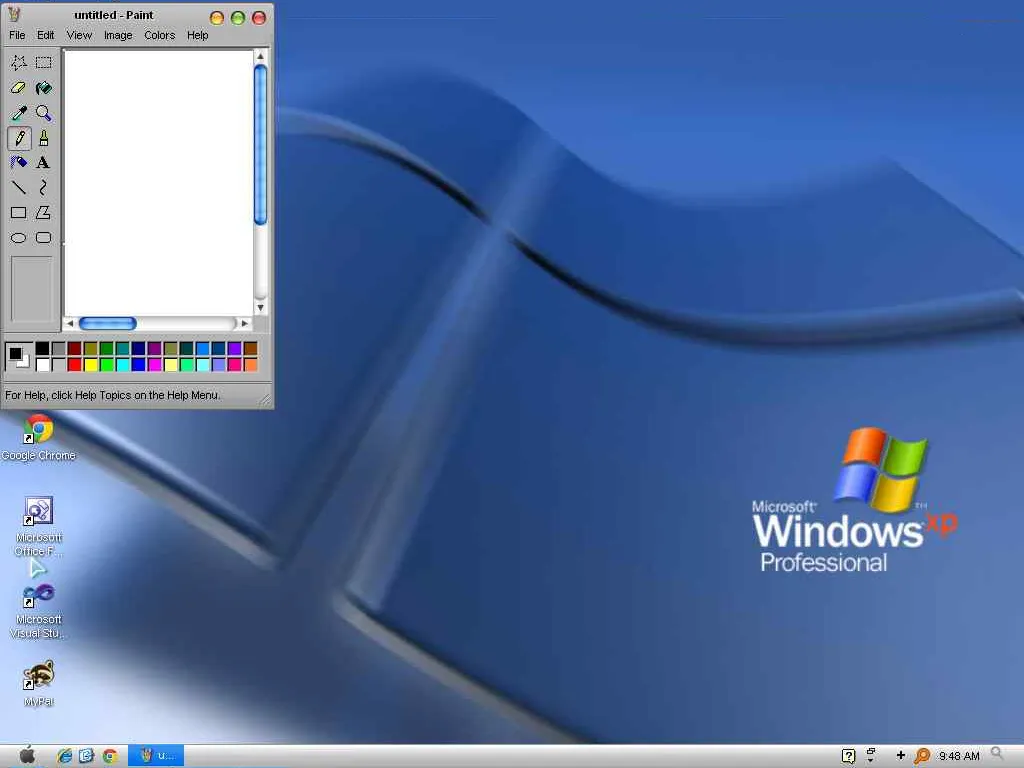Click the vertical scrollbar thumb
The width and height of the screenshot is (1024, 768).
coord(260,144)
